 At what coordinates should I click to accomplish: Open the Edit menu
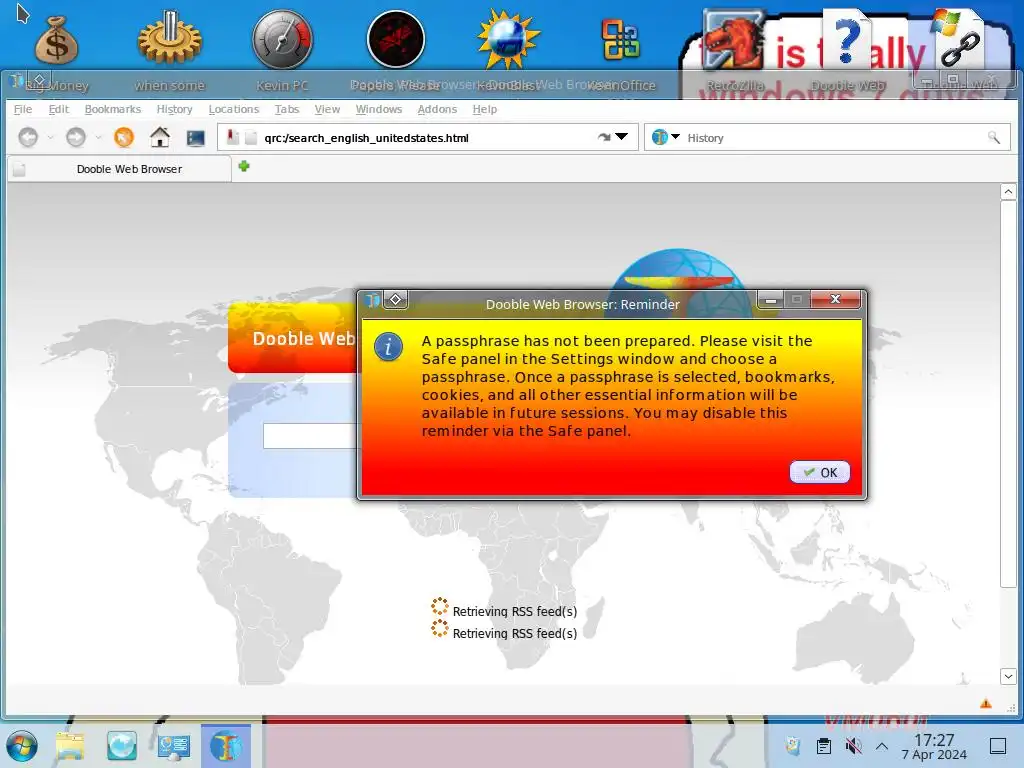(58, 109)
